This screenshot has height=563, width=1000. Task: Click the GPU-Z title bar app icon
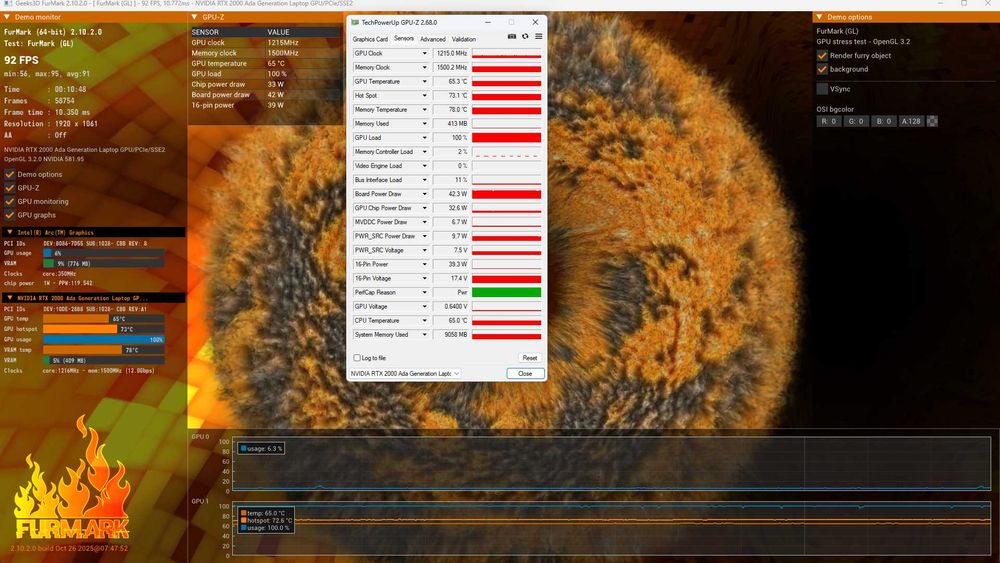(355, 22)
